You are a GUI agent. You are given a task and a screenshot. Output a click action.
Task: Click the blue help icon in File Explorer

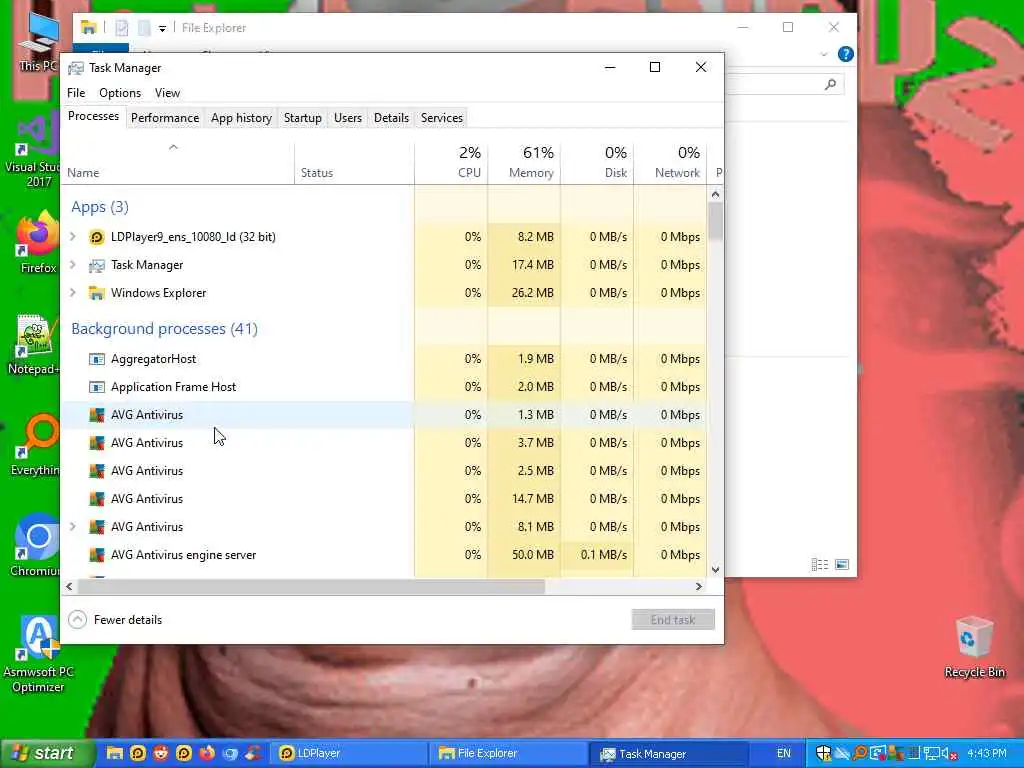pos(845,54)
